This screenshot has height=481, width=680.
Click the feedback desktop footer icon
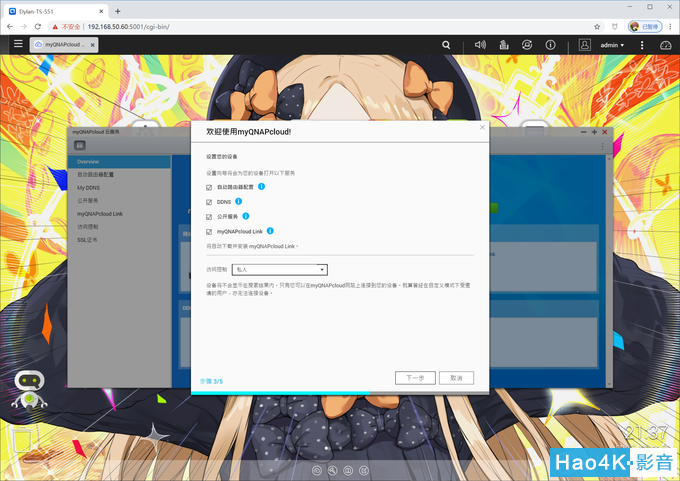(x=363, y=471)
